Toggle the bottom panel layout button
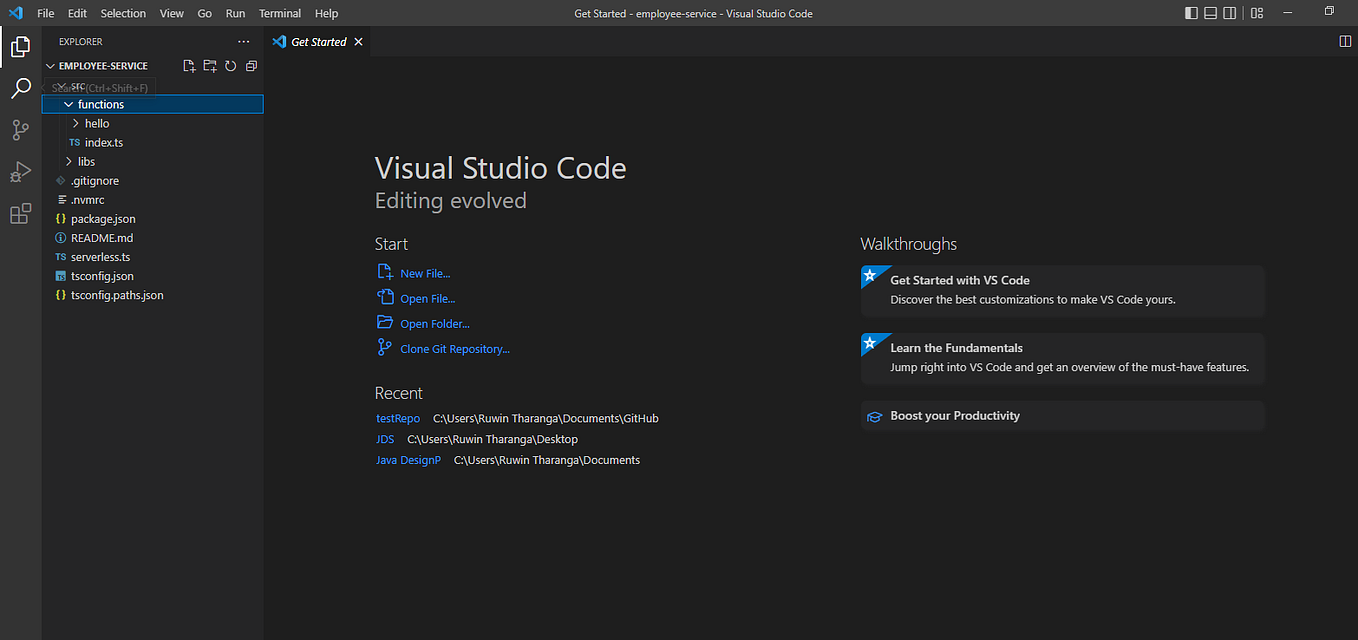1358x640 pixels. pyautogui.click(x=1211, y=13)
